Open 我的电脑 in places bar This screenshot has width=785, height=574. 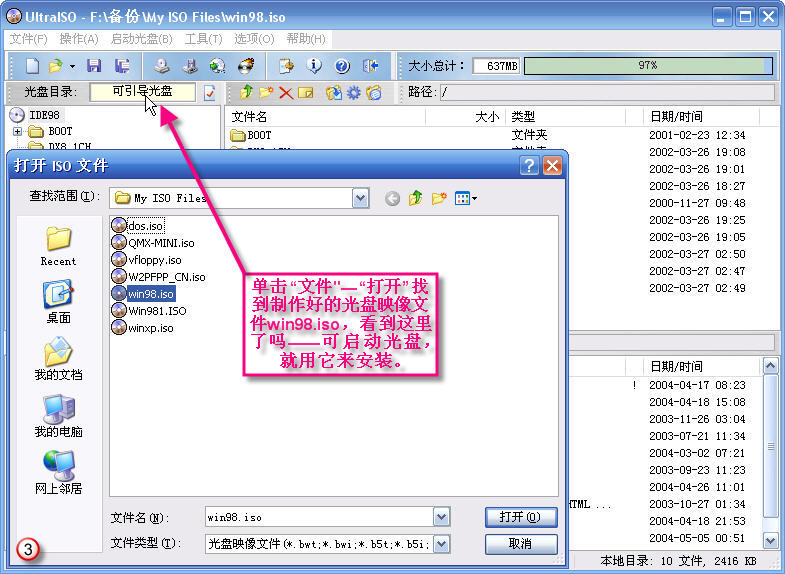[x=59, y=415]
